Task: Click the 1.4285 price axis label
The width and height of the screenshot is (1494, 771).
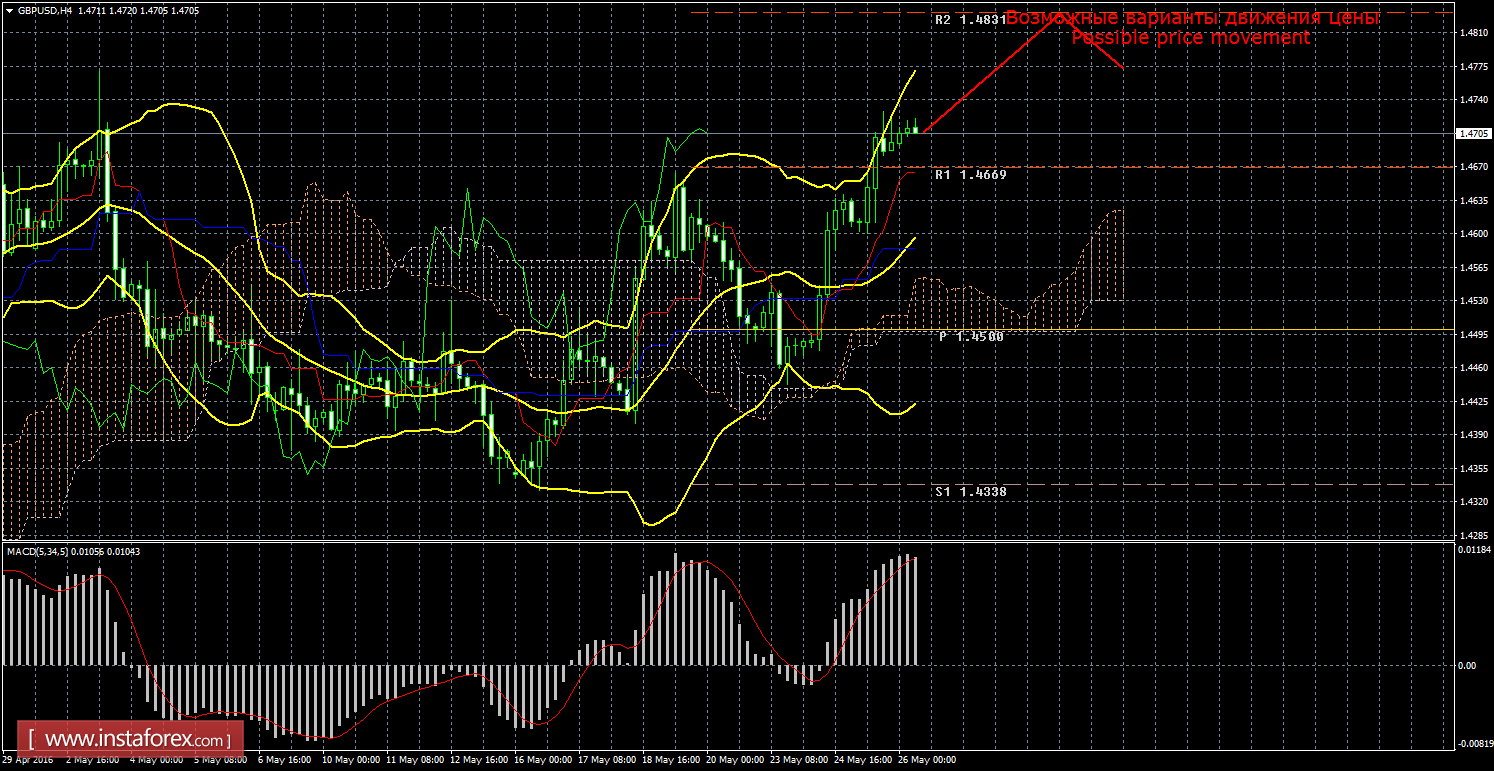Action: 1472,536
